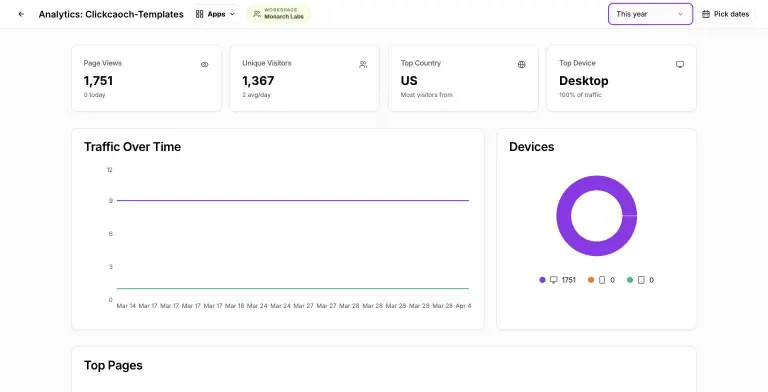This screenshot has height=392, width=768.
Task: Click the users icon on Unique Visitors card
Action: (363, 65)
